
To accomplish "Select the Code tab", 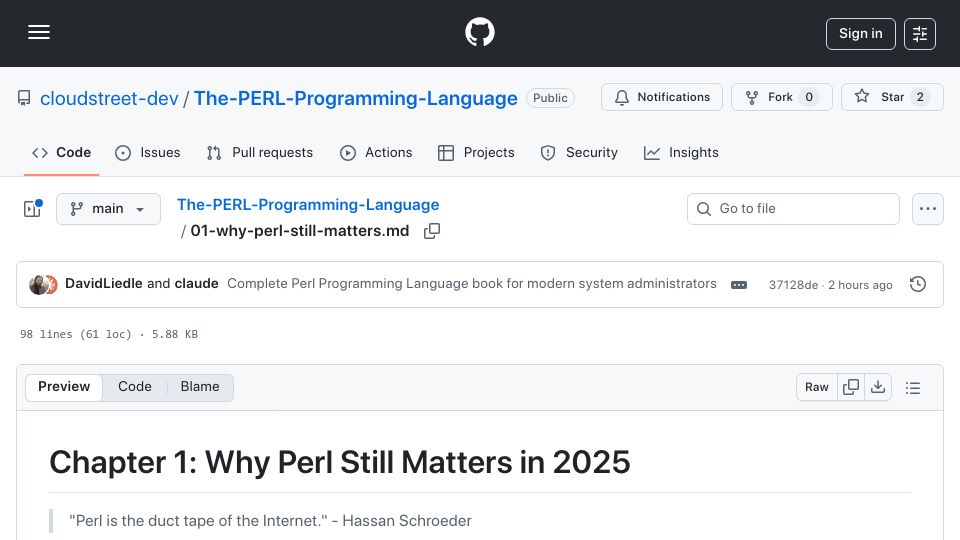I will pos(61,152).
